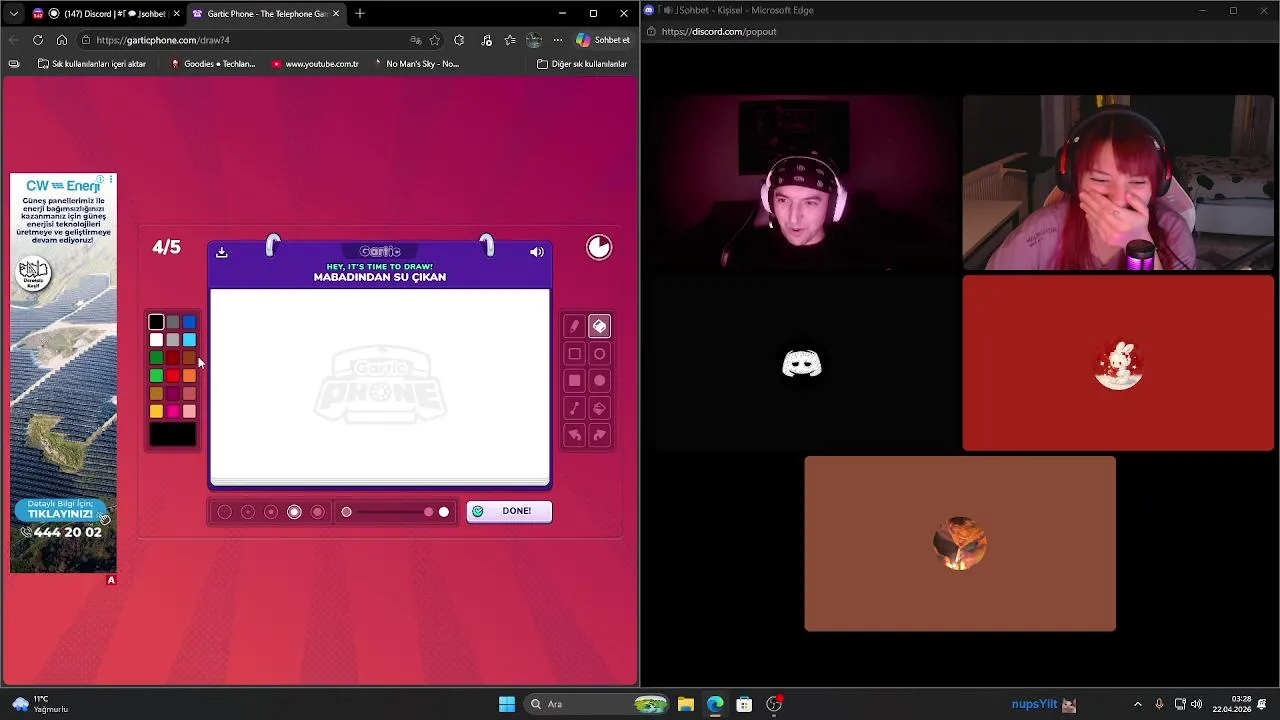Open the No Man's Sky bookmark

point(416,64)
